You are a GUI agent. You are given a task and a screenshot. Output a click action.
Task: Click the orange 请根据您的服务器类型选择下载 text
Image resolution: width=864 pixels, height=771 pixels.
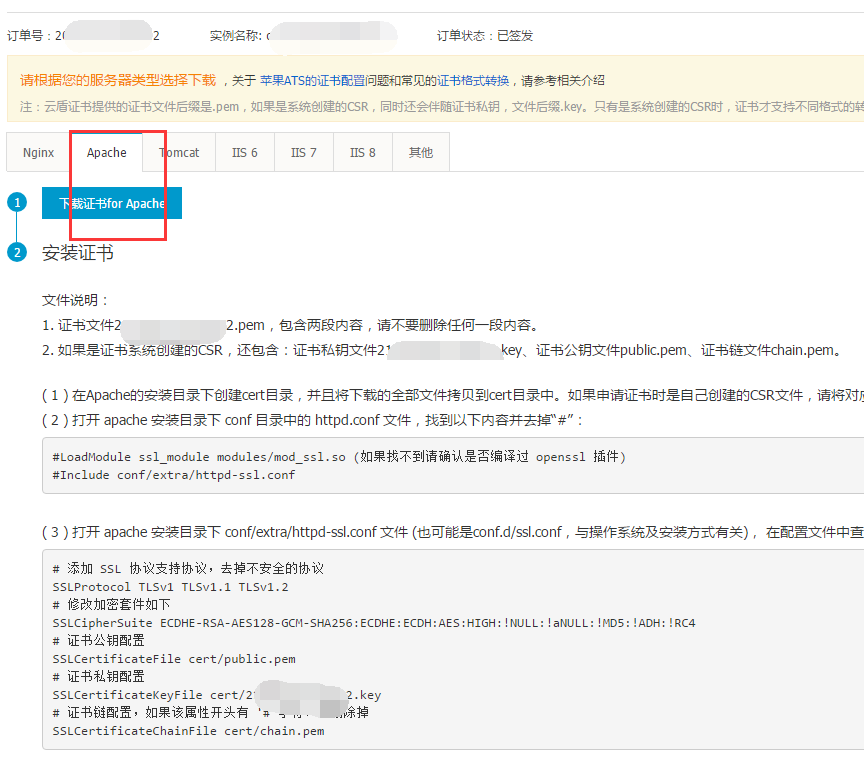coord(118,81)
